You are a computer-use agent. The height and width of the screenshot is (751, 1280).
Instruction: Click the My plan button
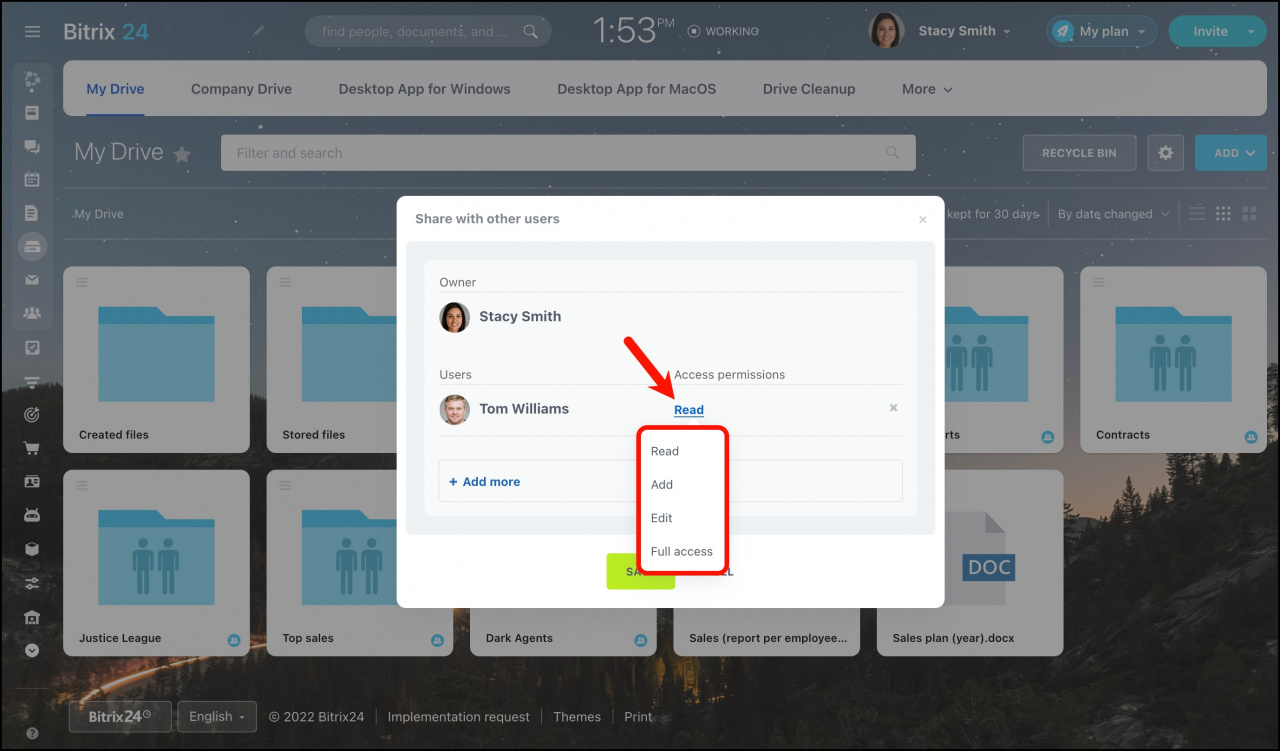(x=1102, y=31)
